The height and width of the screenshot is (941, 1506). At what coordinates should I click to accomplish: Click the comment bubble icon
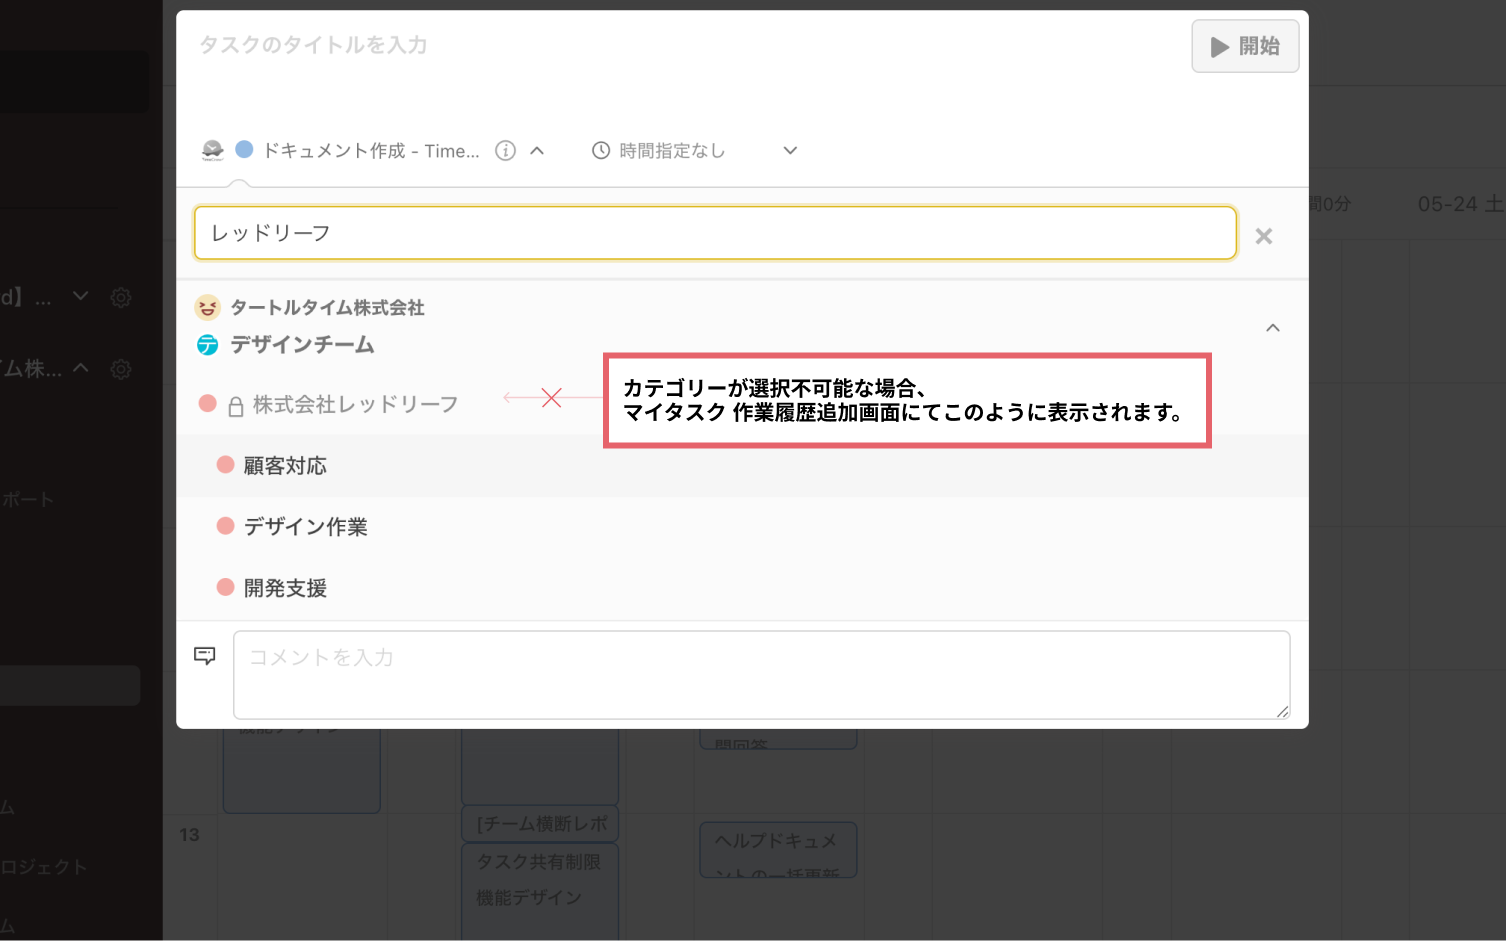(205, 656)
